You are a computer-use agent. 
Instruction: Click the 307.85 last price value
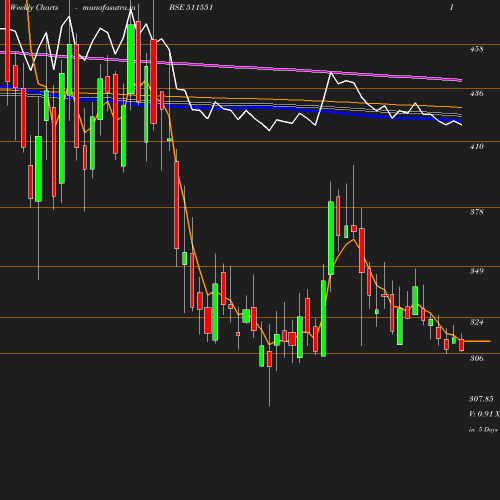(x=481, y=399)
